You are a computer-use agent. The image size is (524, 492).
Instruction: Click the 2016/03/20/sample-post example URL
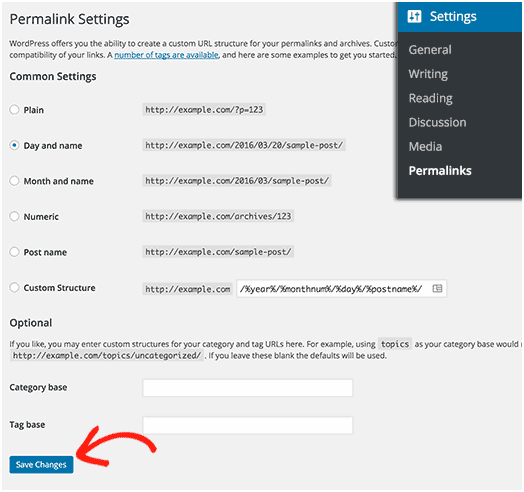tap(244, 145)
